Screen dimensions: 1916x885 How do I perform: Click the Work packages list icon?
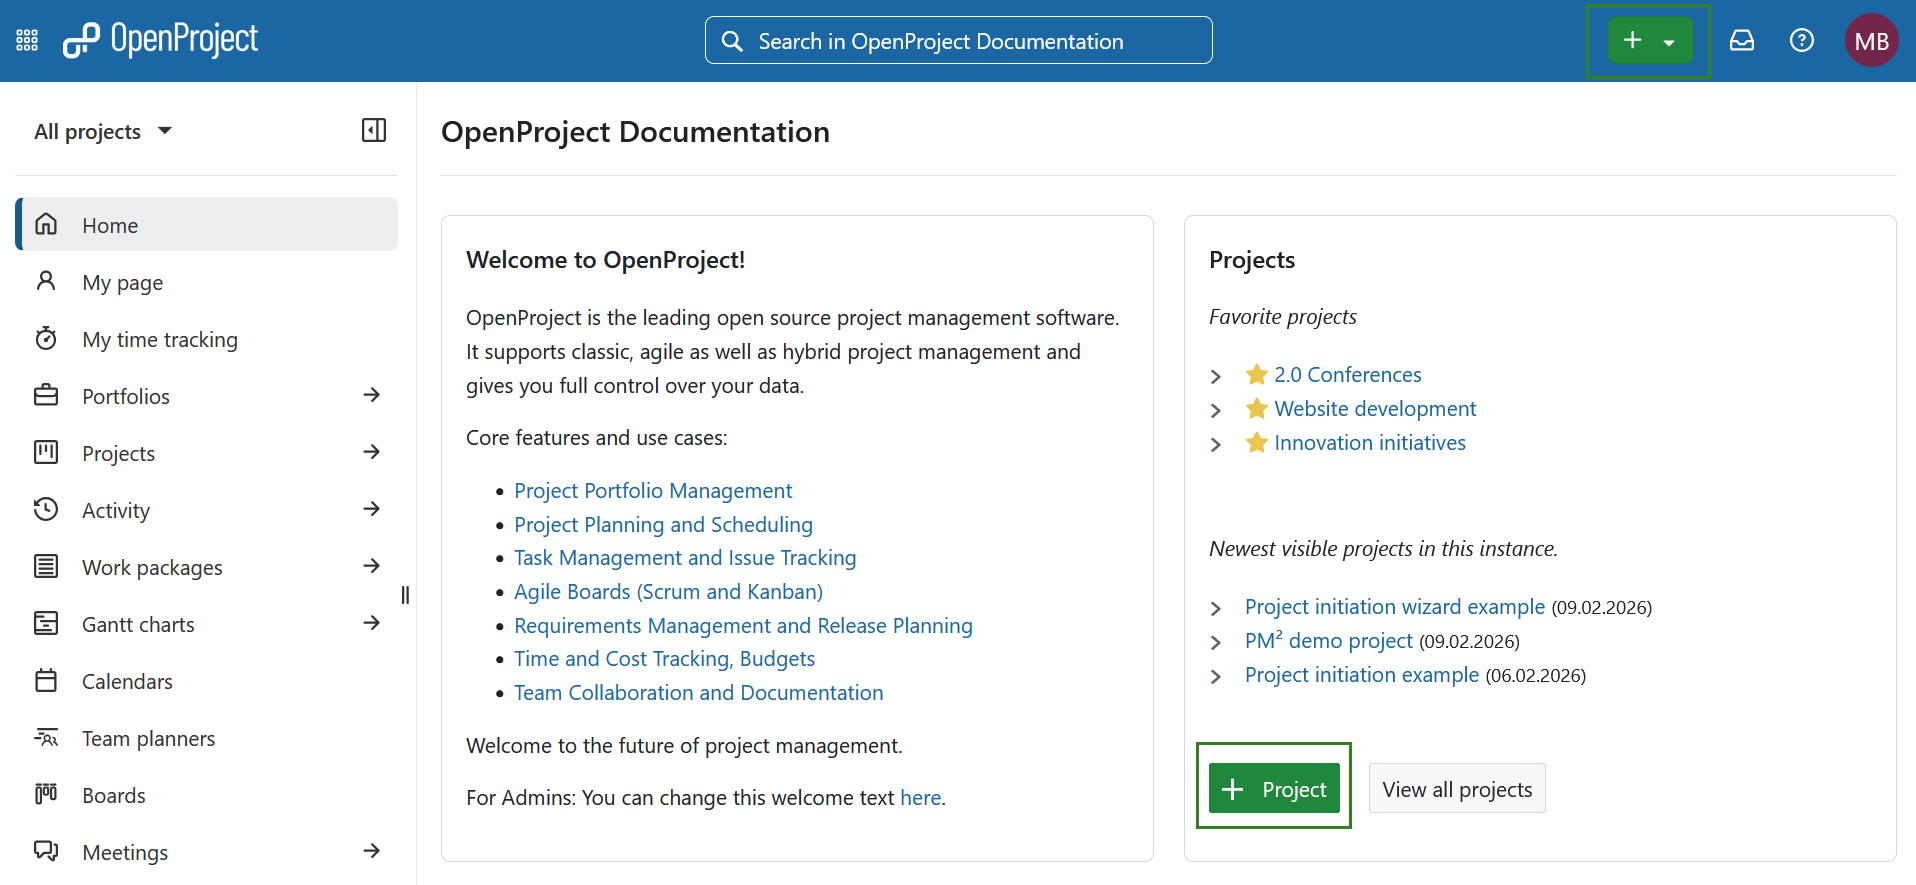click(46, 566)
